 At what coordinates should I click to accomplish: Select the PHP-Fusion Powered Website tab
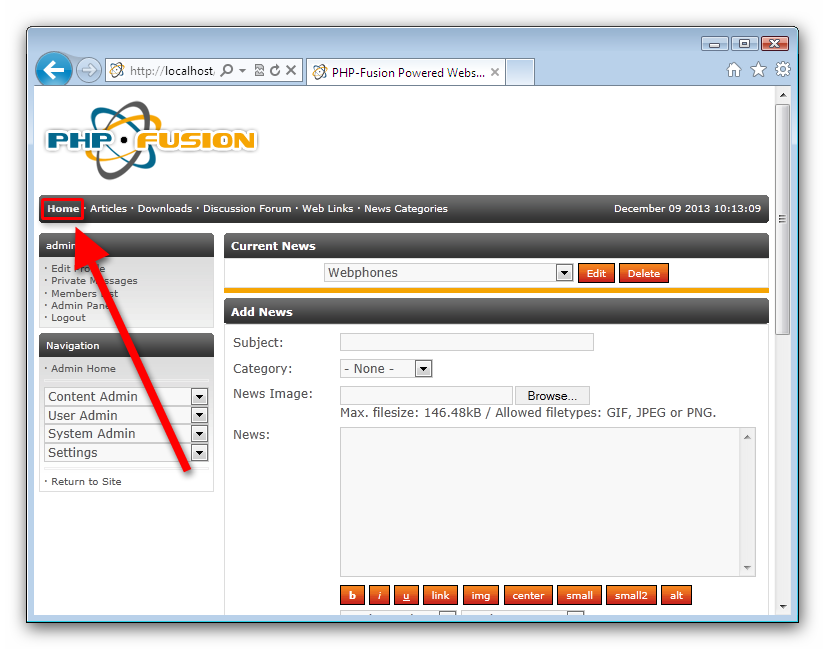pyautogui.click(x=407, y=72)
